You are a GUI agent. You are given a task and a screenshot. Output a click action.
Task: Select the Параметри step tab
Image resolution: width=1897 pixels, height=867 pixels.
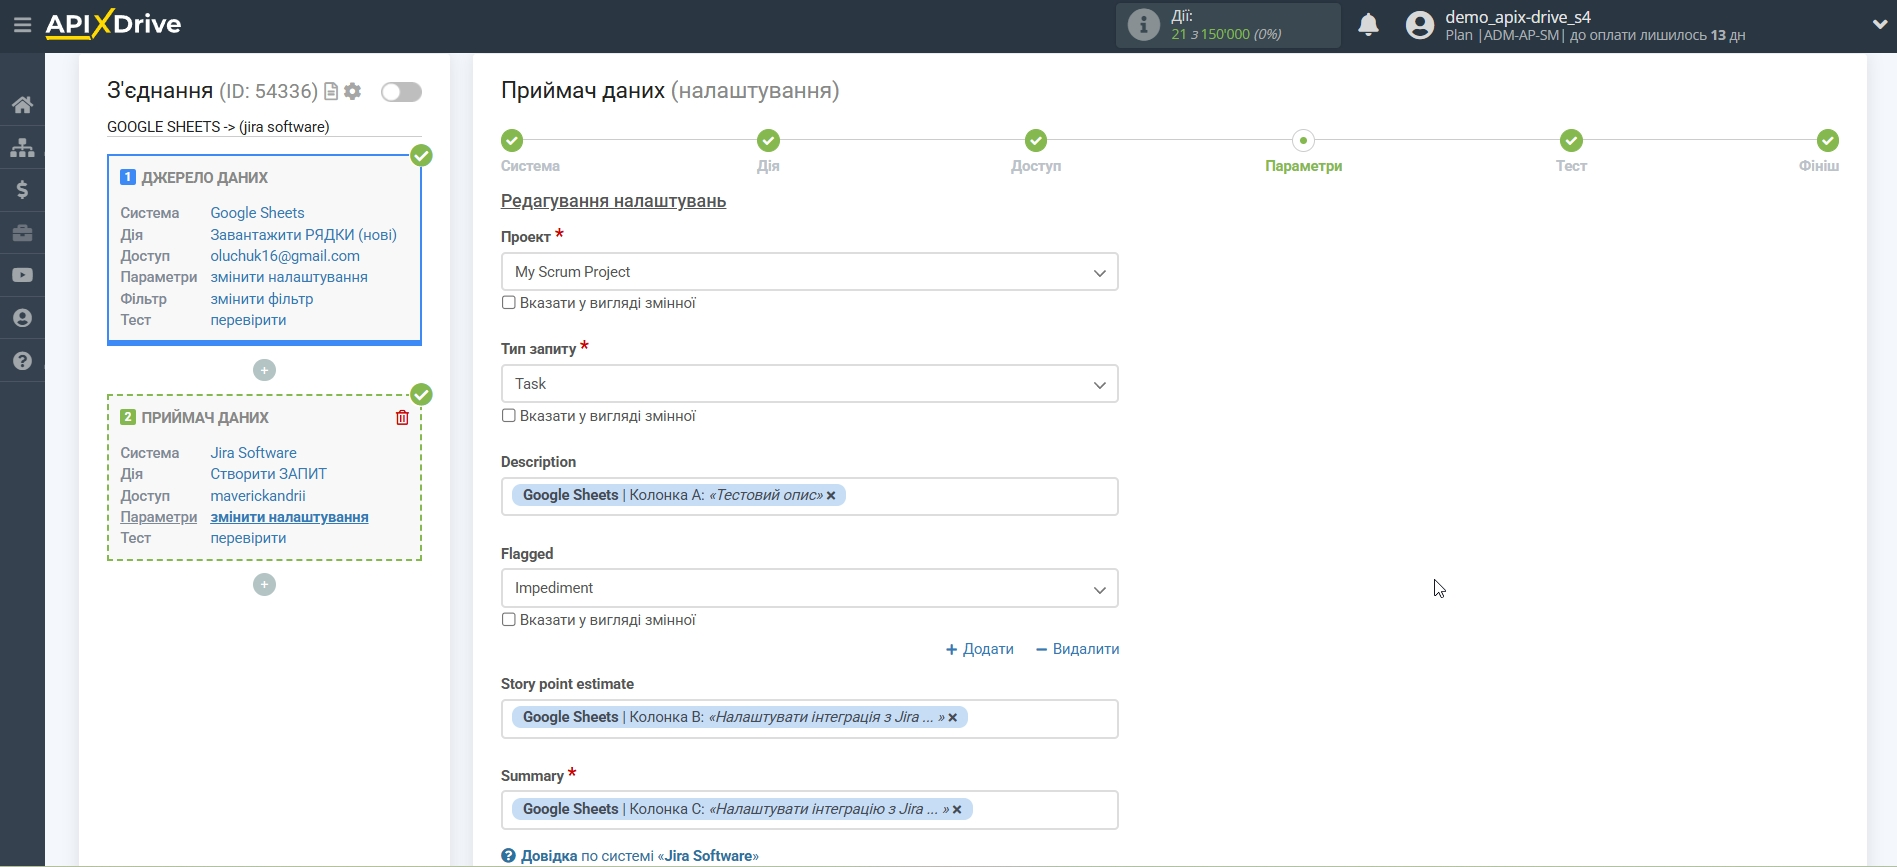pyautogui.click(x=1303, y=166)
